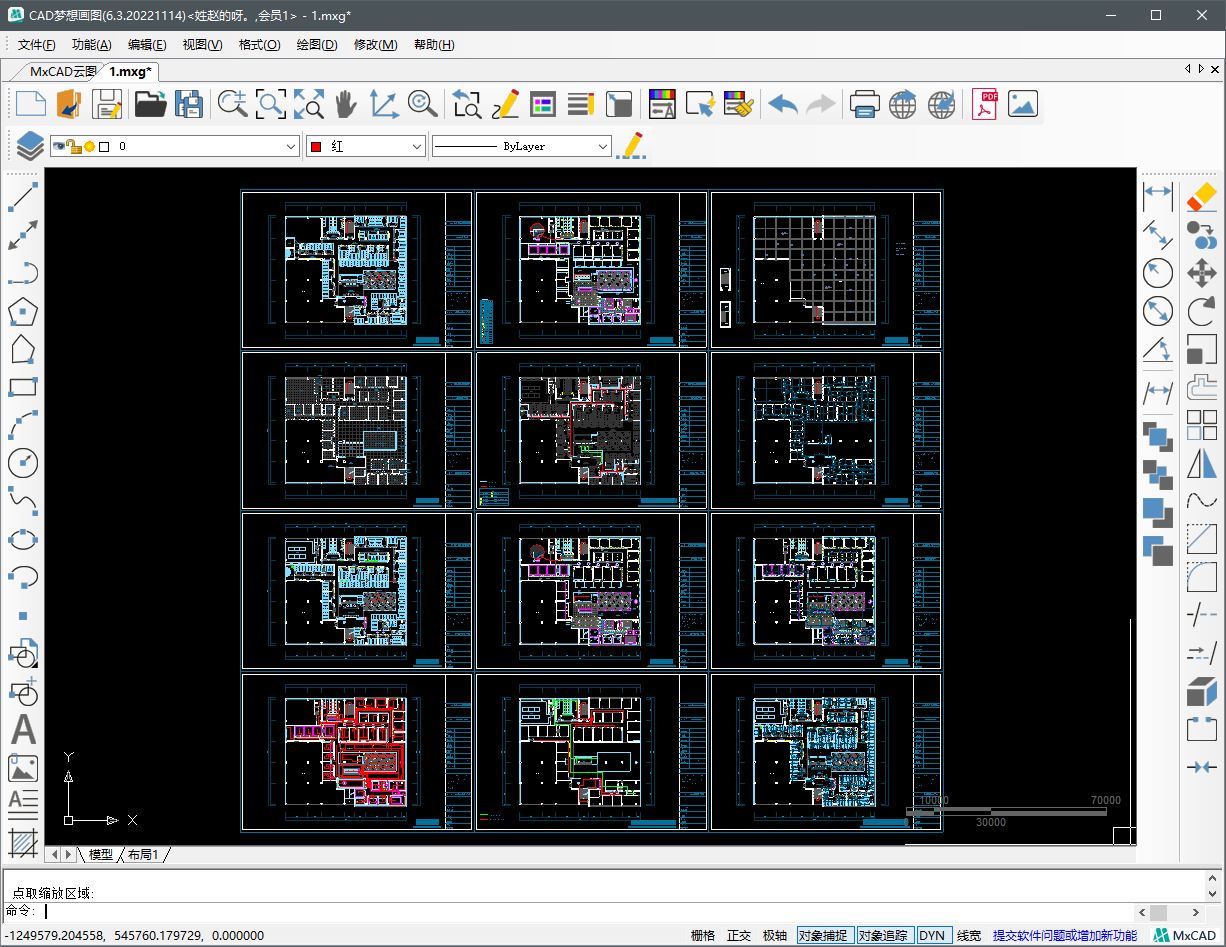Click the Save drawing floppy icon
The height and width of the screenshot is (947, 1226).
(107, 104)
